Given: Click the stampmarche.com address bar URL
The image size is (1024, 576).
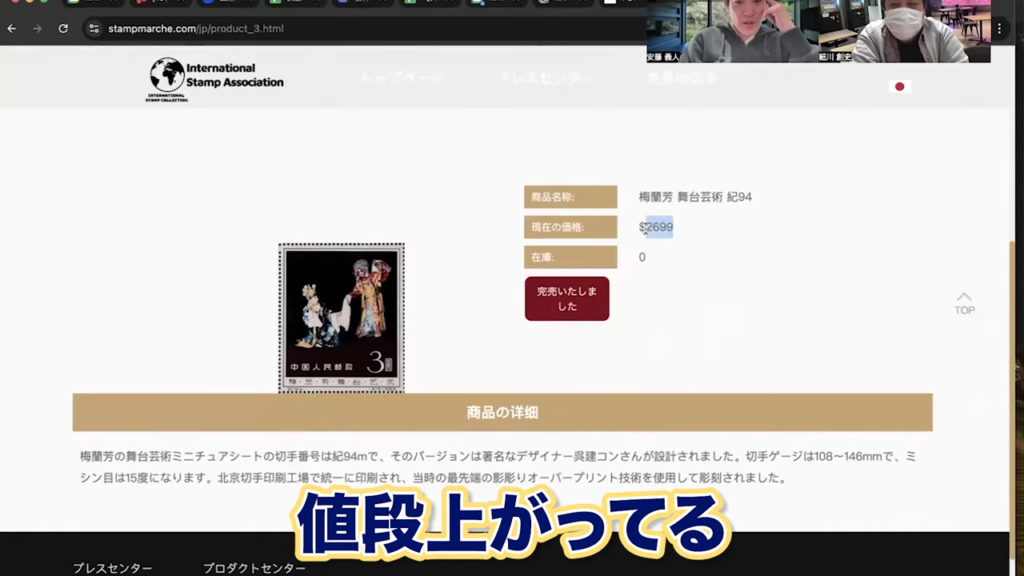Looking at the screenshot, I should tap(196, 29).
